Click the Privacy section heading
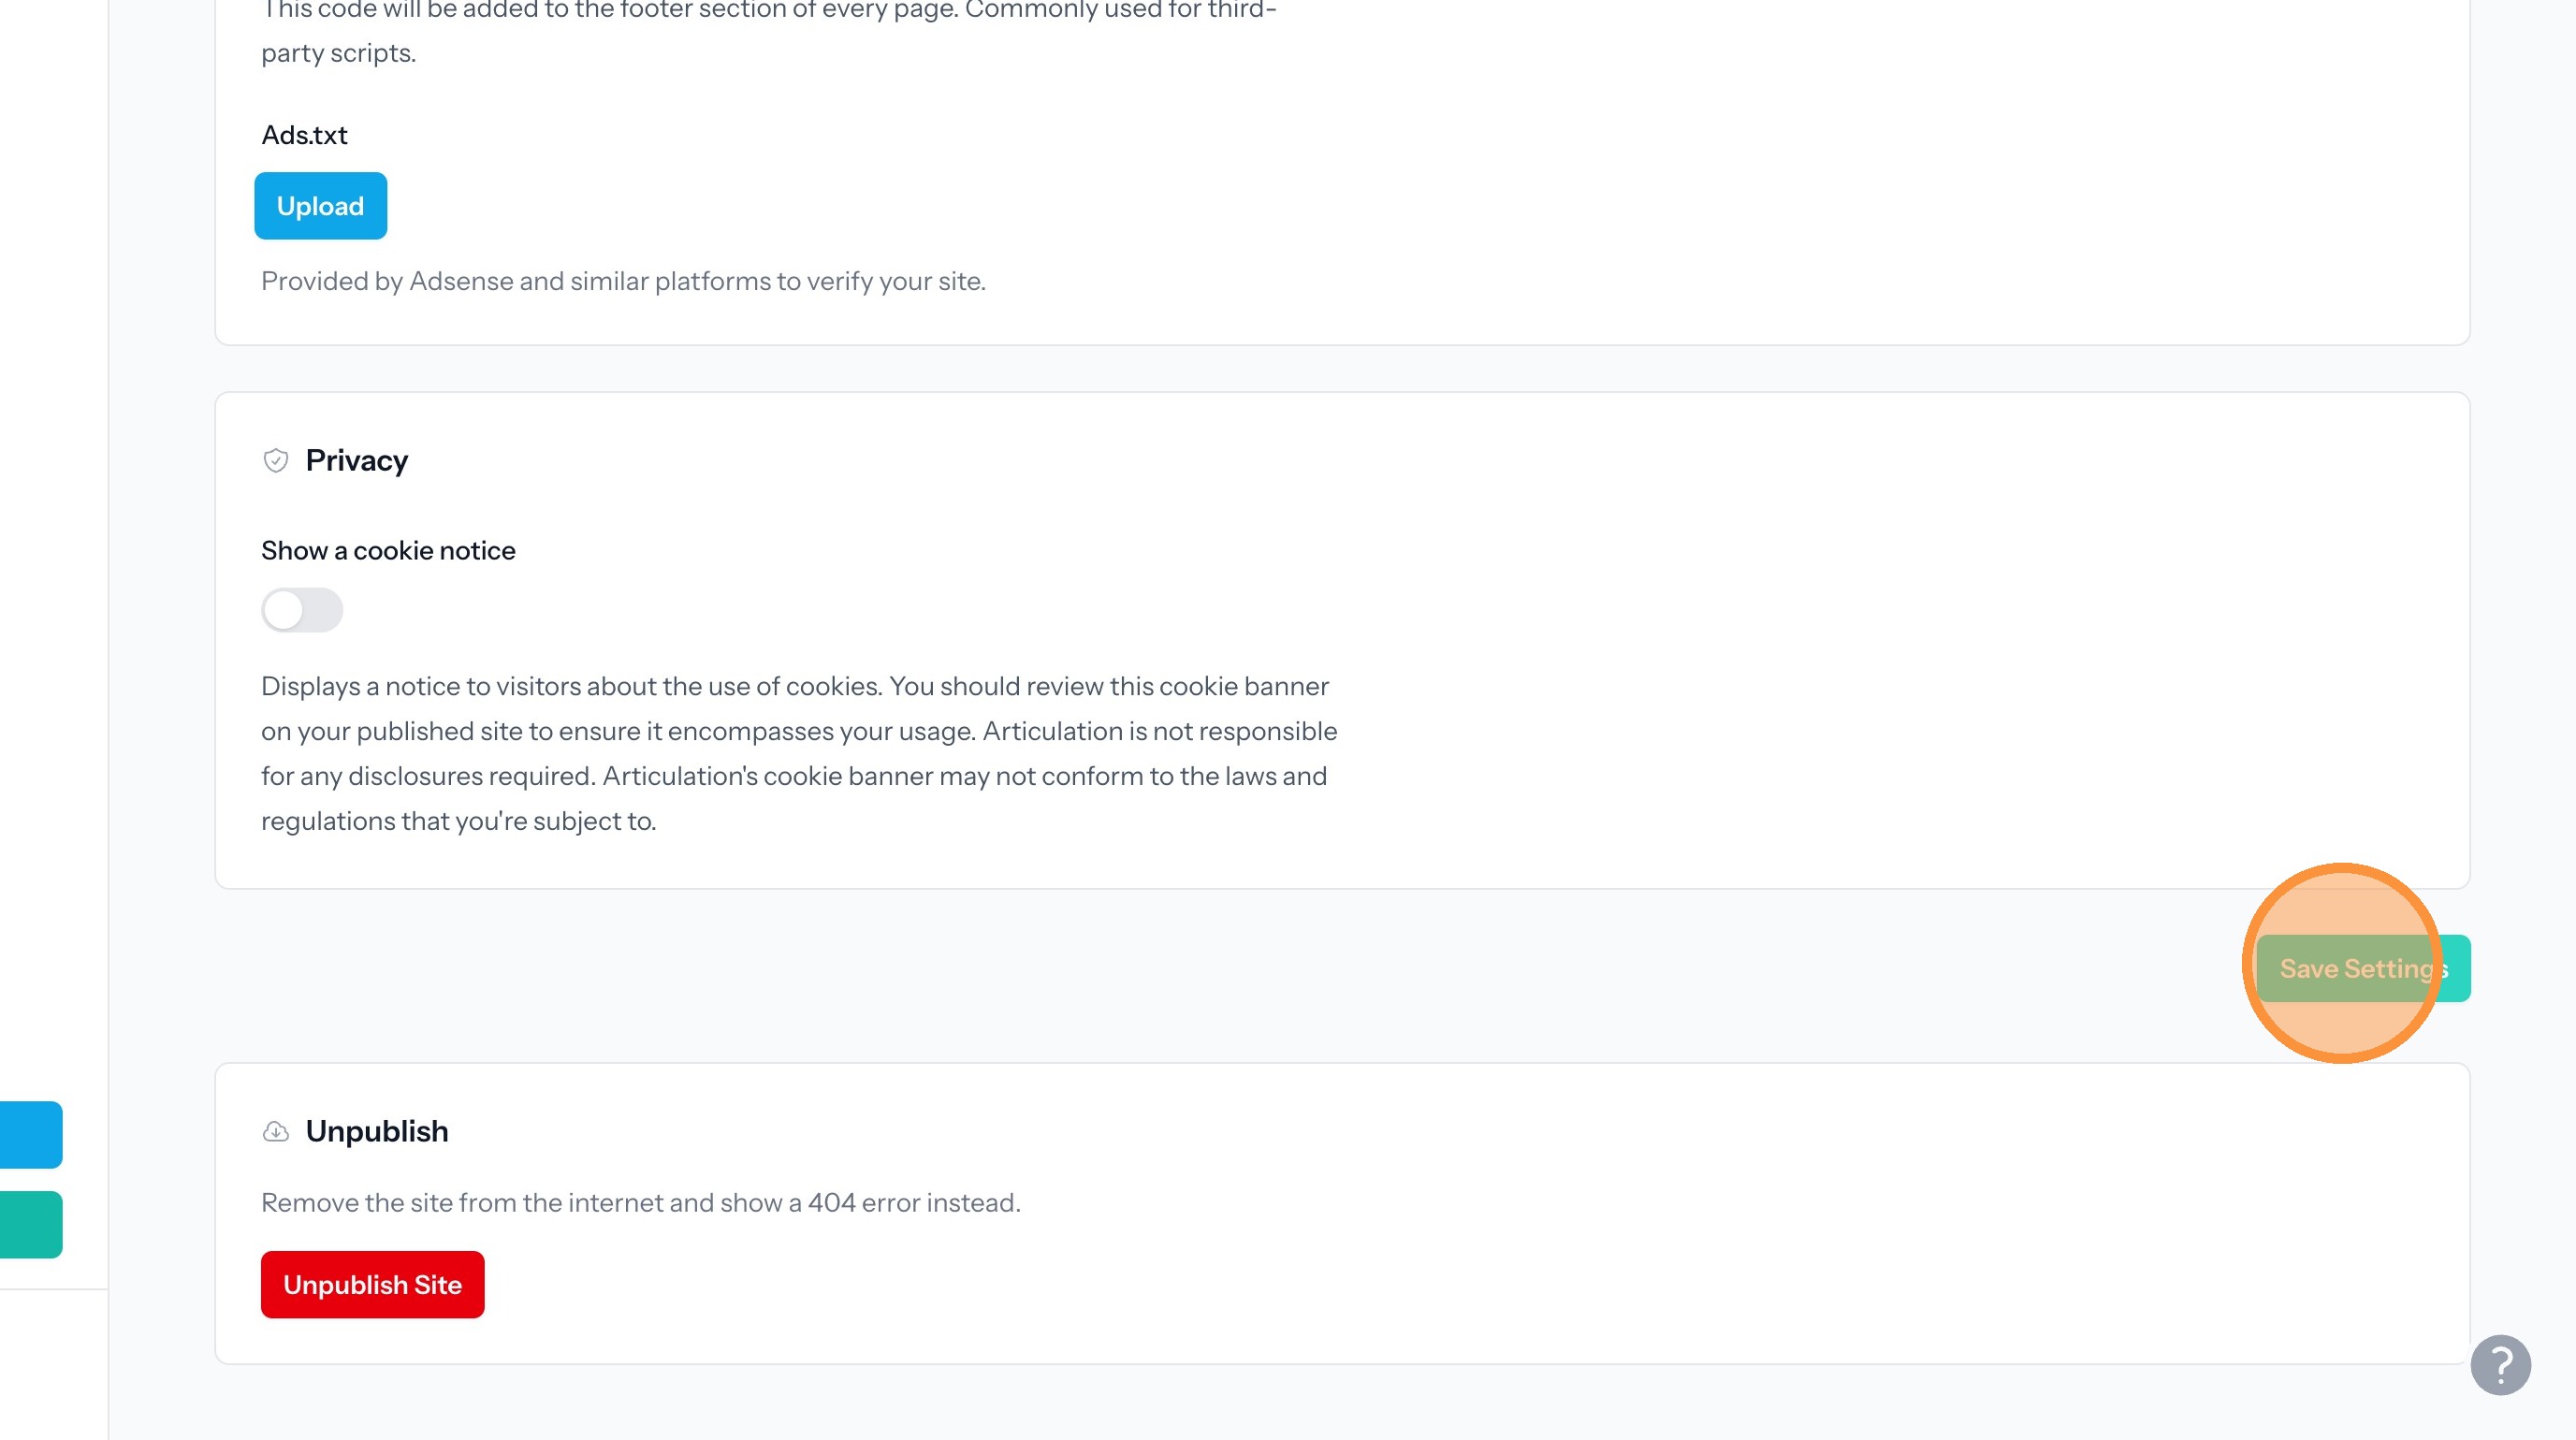2576x1440 pixels. pos(356,460)
